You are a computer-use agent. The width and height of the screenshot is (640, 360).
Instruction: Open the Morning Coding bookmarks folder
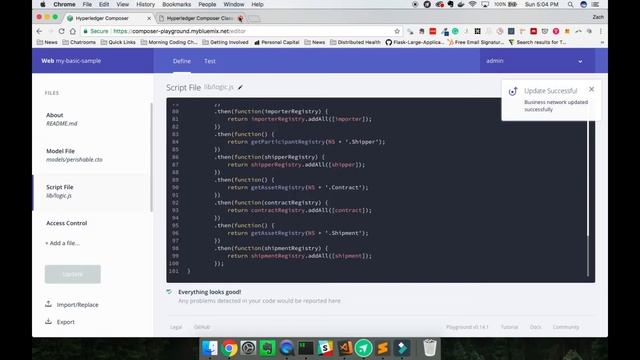click(x=169, y=42)
